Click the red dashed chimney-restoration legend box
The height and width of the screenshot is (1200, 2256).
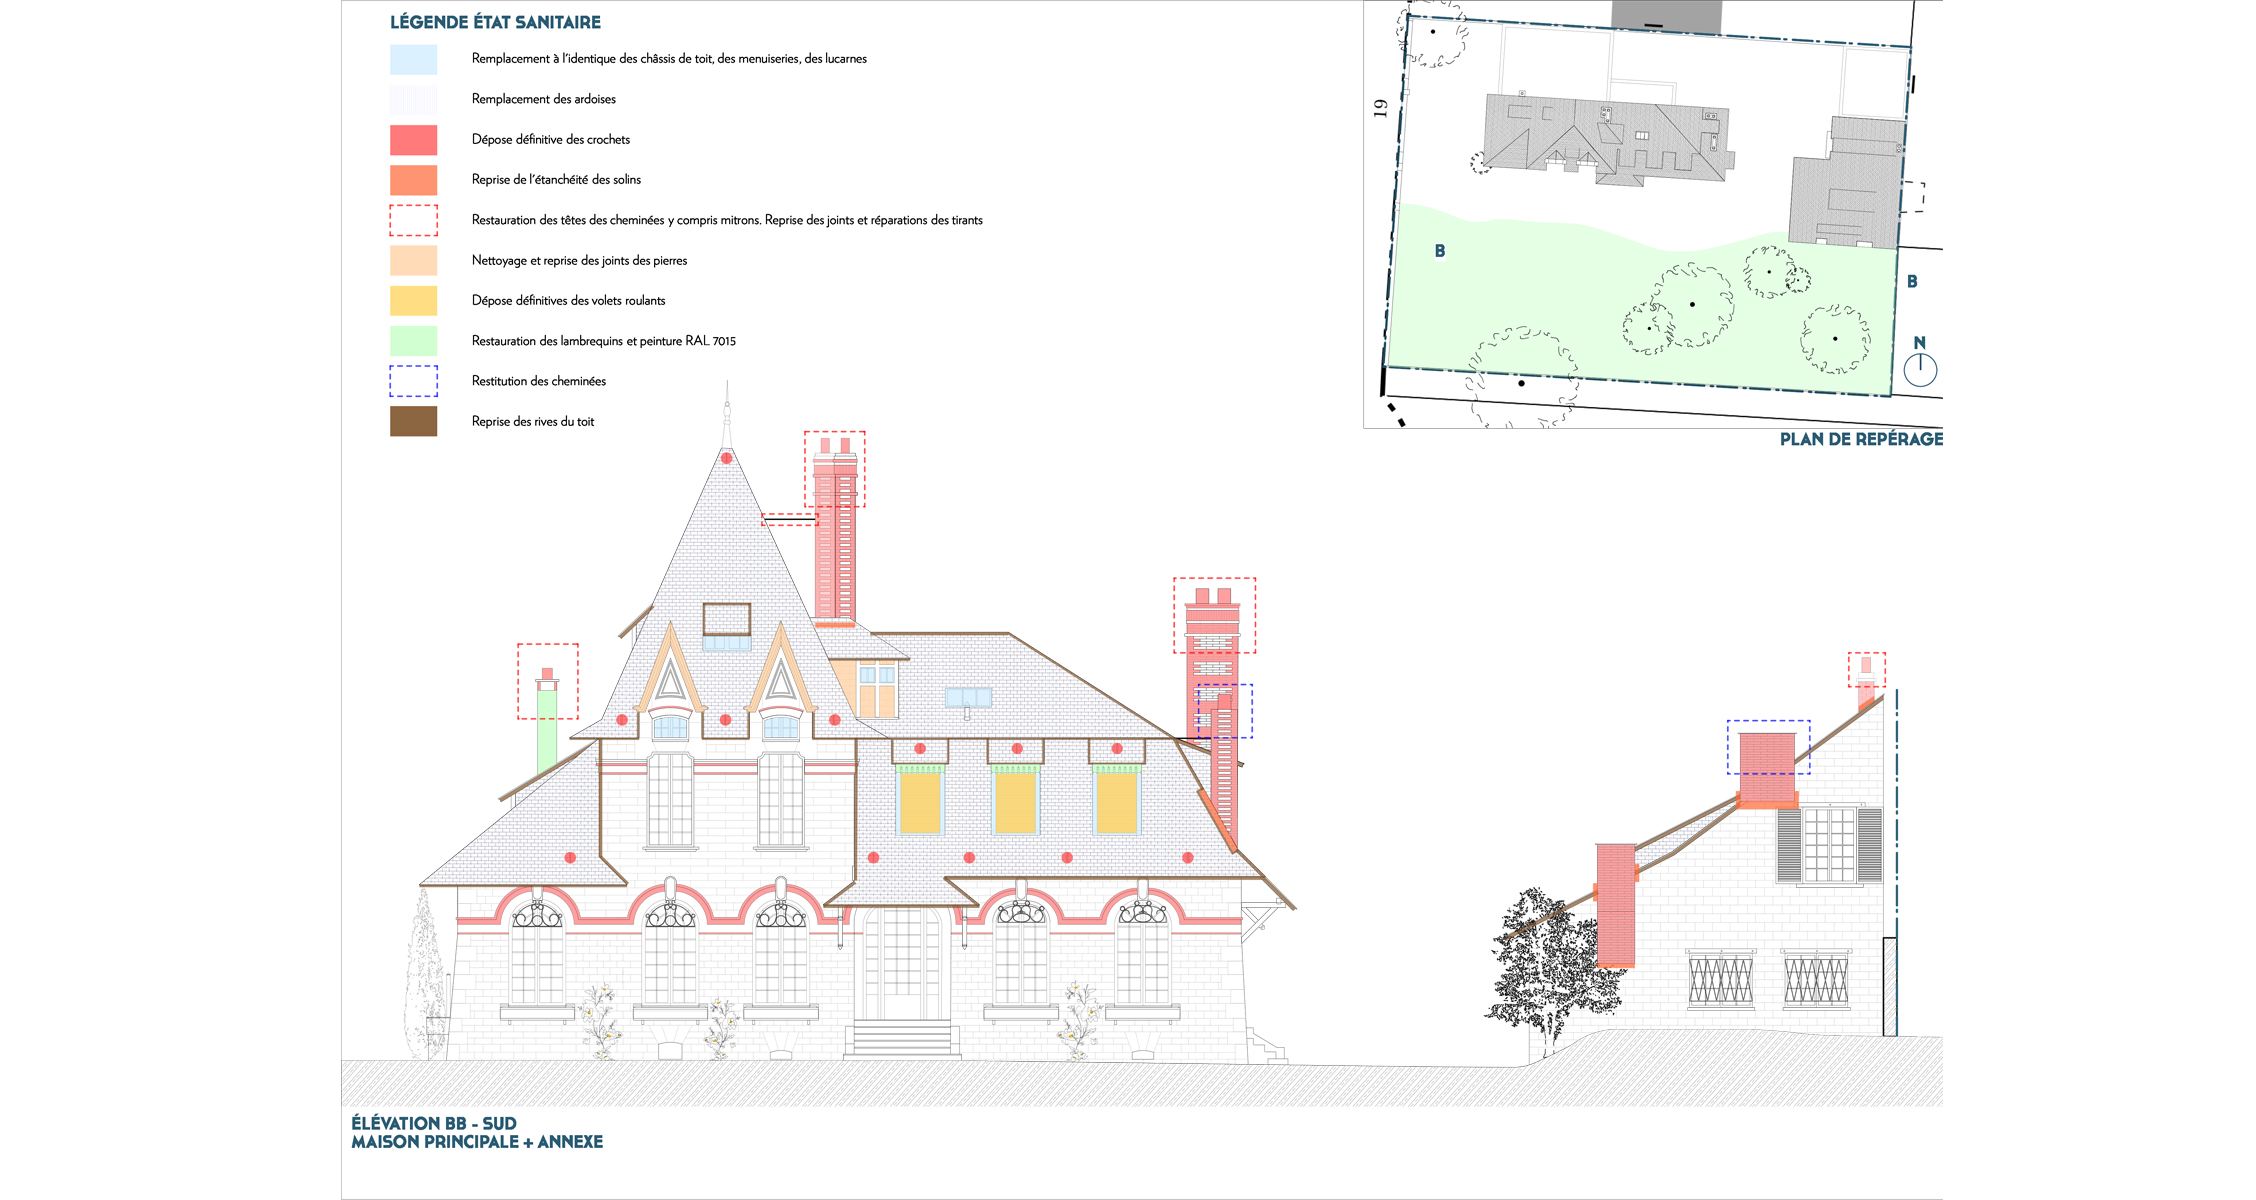(x=413, y=220)
